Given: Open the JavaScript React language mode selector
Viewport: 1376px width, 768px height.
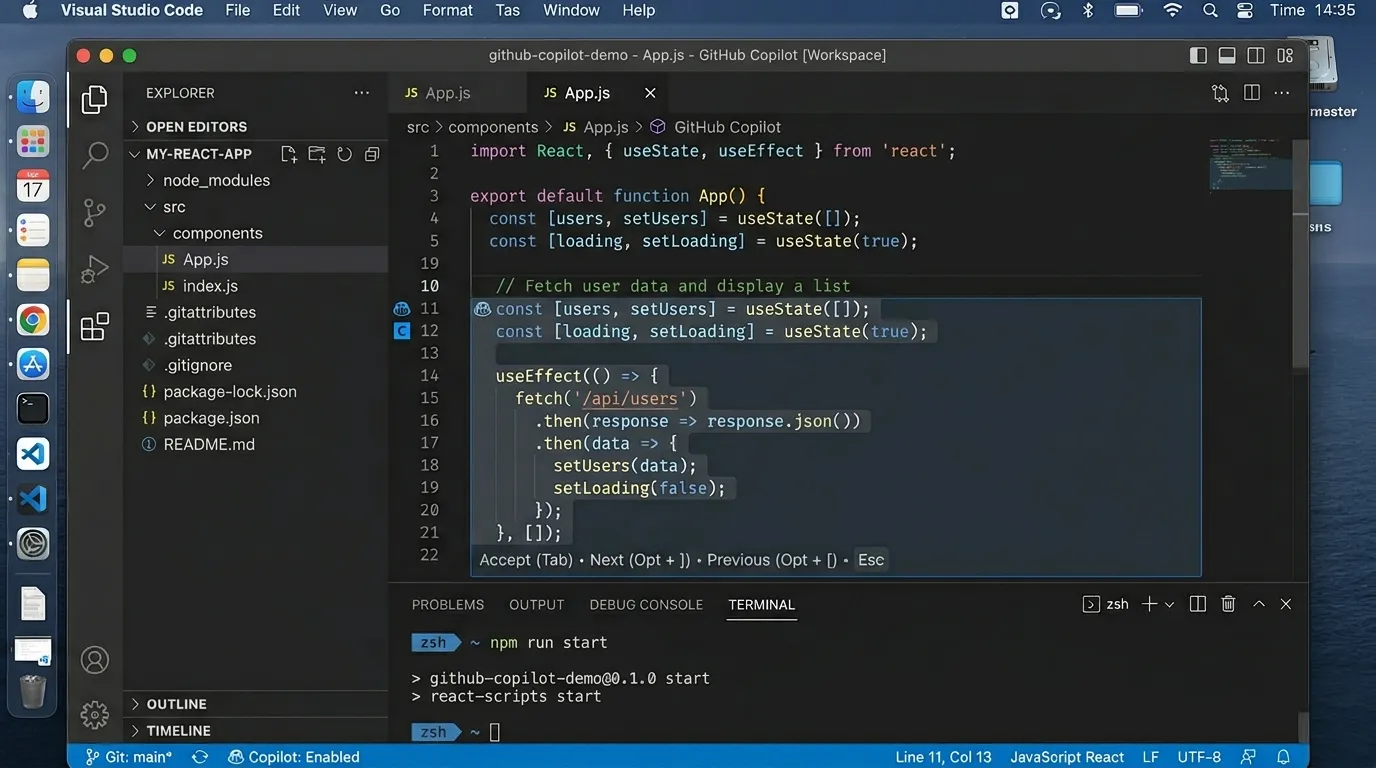Looking at the screenshot, I should [1067, 757].
